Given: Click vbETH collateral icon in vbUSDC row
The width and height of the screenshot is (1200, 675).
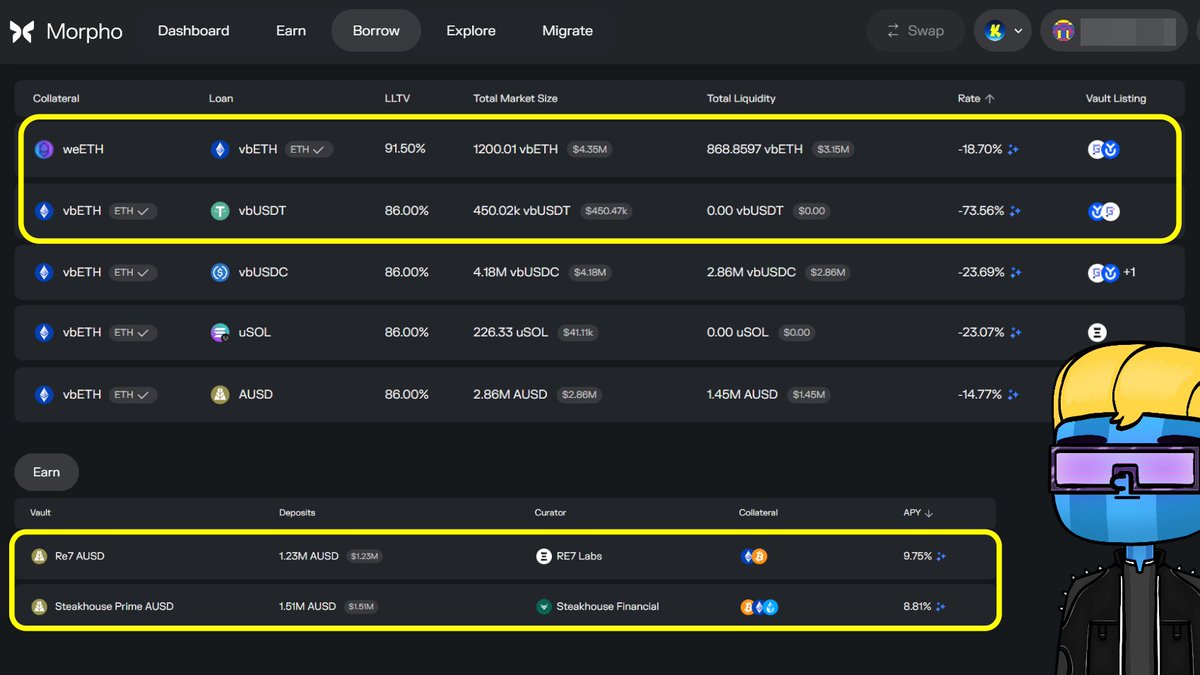Looking at the screenshot, I should pos(44,272).
